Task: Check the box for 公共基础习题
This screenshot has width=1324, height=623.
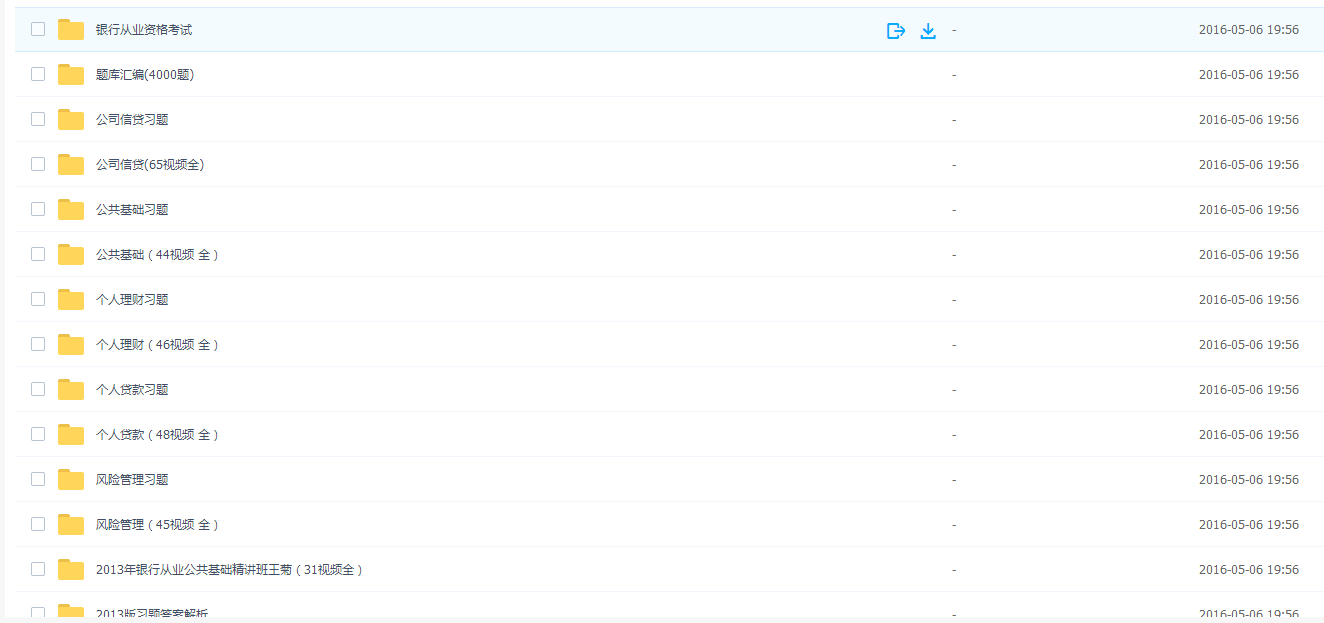Action: [38, 209]
